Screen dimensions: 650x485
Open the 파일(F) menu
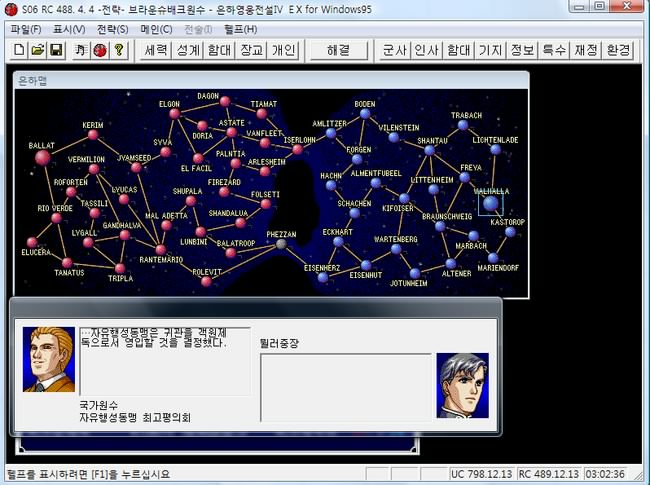[26, 29]
